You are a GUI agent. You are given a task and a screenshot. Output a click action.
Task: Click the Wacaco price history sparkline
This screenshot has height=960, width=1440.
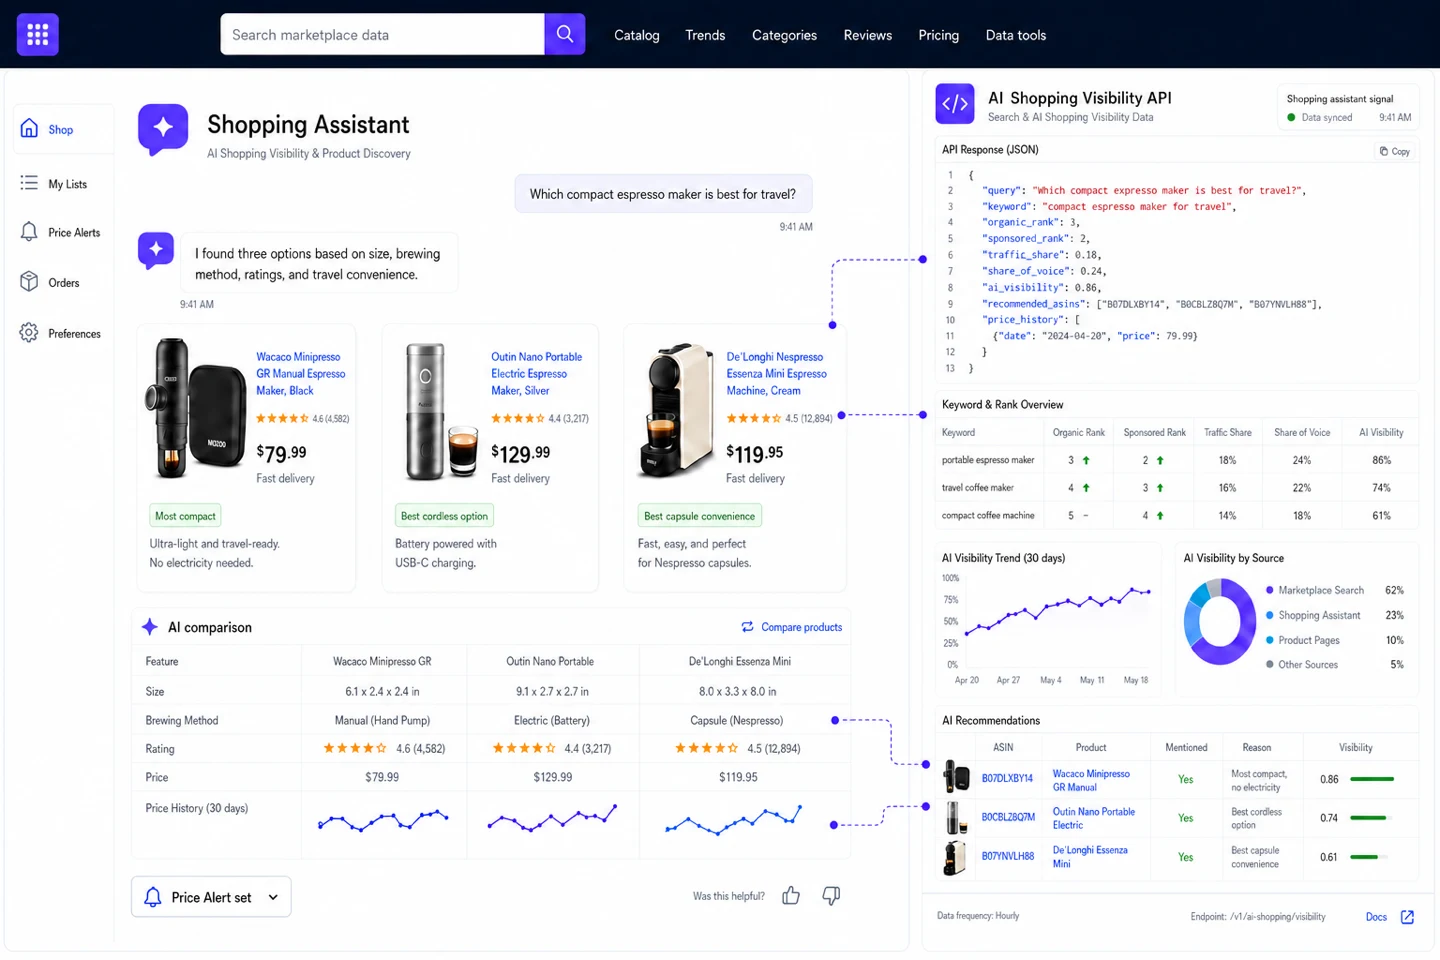(x=383, y=821)
